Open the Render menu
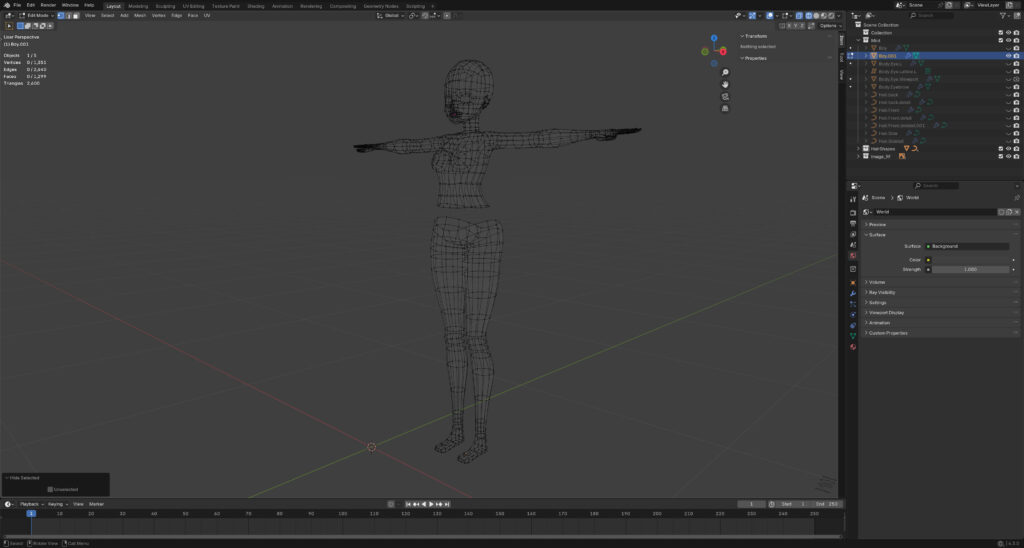The height and width of the screenshot is (548, 1024). 48,5
